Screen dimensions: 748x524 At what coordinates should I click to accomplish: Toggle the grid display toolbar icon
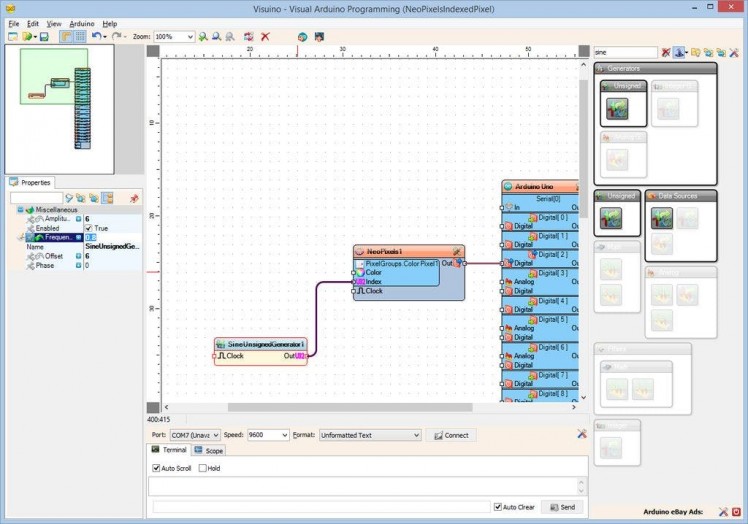click(x=79, y=36)
